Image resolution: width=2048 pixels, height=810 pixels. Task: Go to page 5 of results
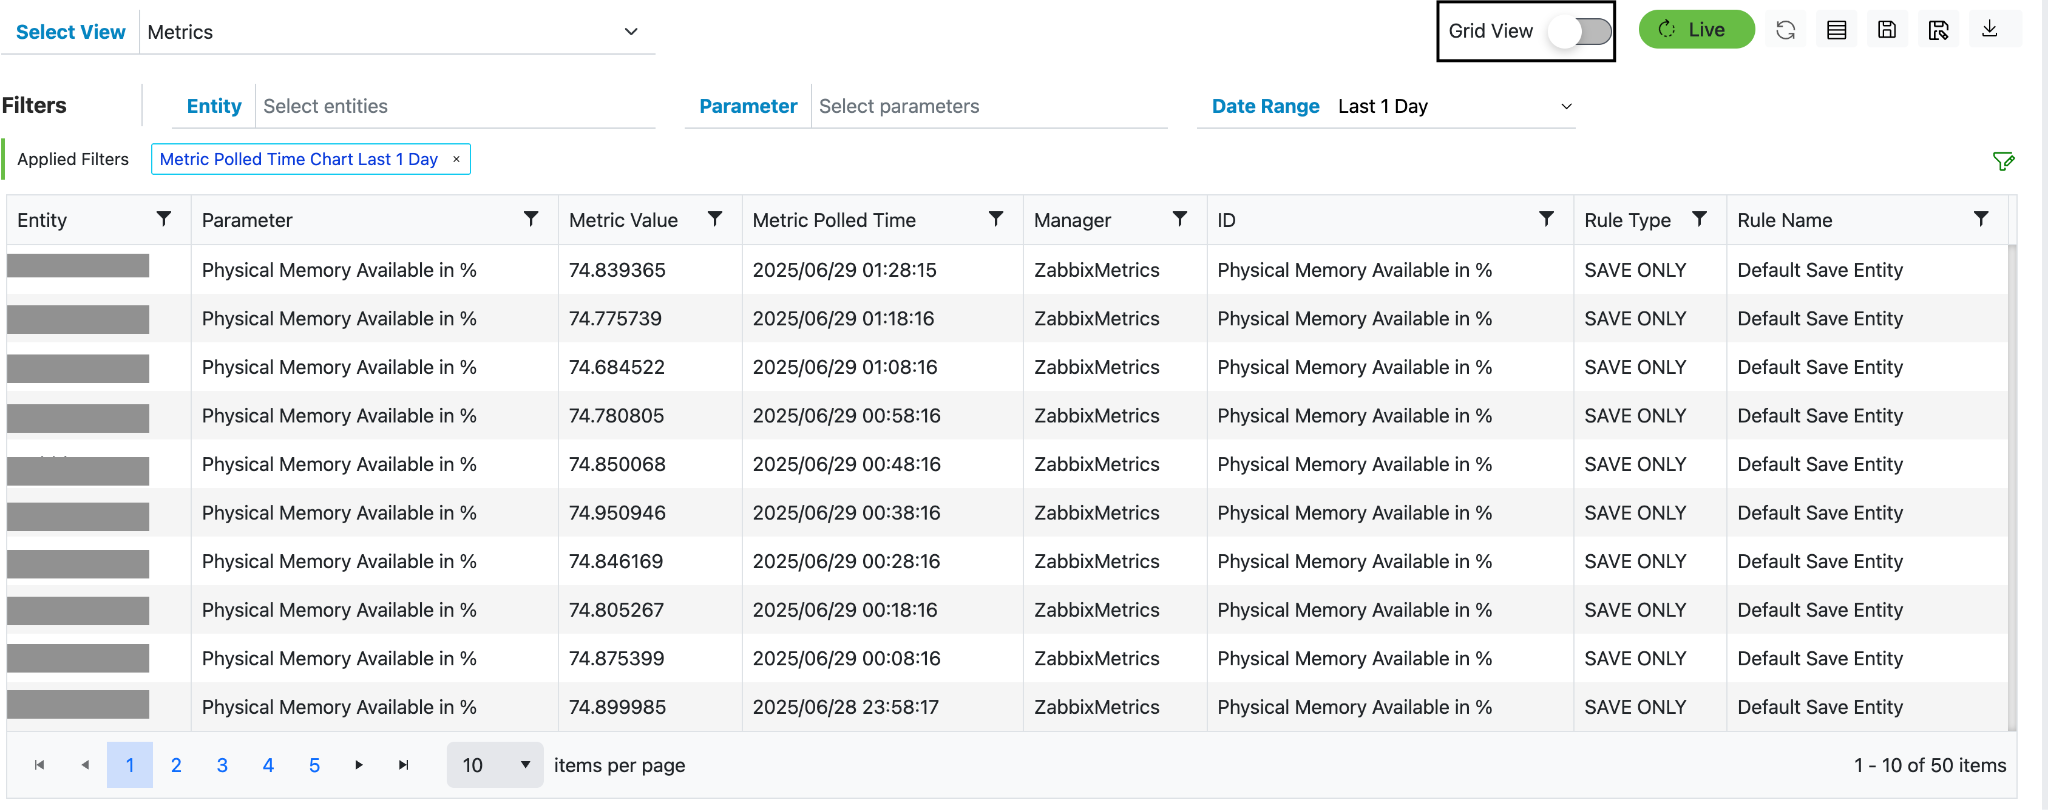click(314, 765)
